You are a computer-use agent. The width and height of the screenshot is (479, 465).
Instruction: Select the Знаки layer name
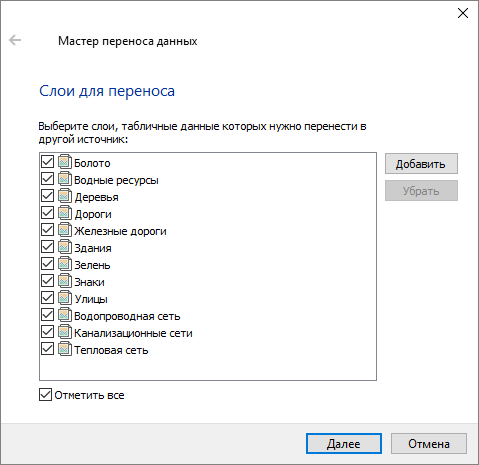89,282
